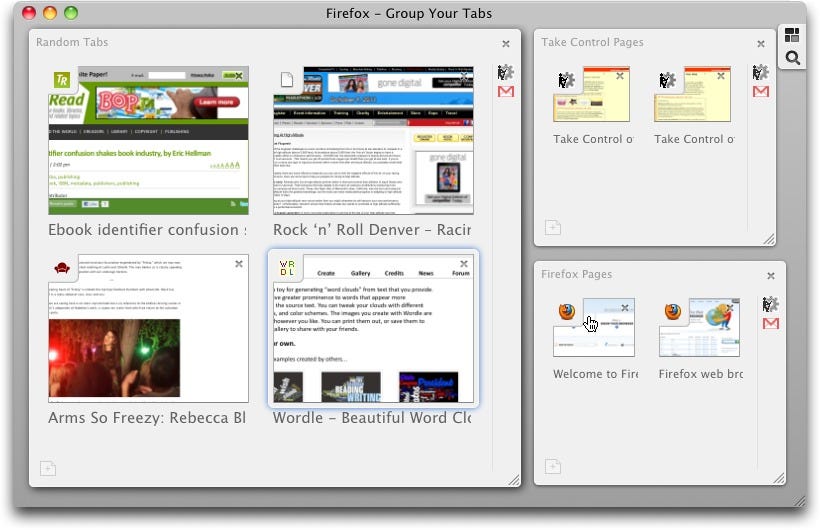Open tab search magnifier icon
This screenshot has height=530, width=820.
tap(793, 58)
